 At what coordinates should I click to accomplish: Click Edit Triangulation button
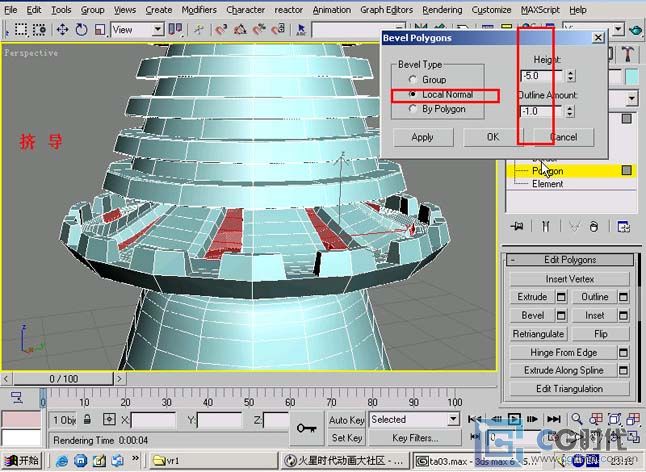click(x=570, y=388)
